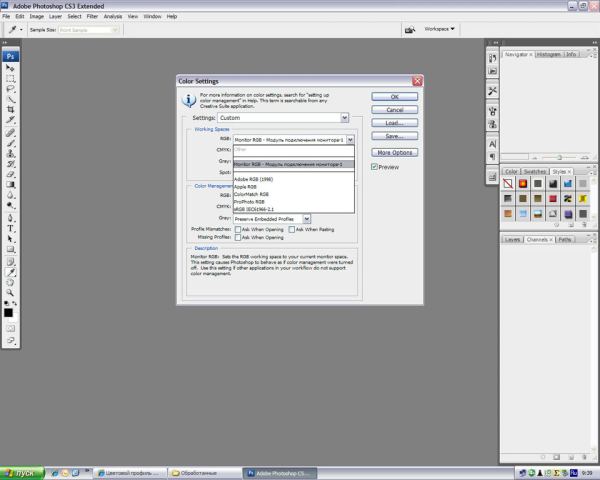
Task: Select the Horizontal Type tool
Action: tap(10, 229)
